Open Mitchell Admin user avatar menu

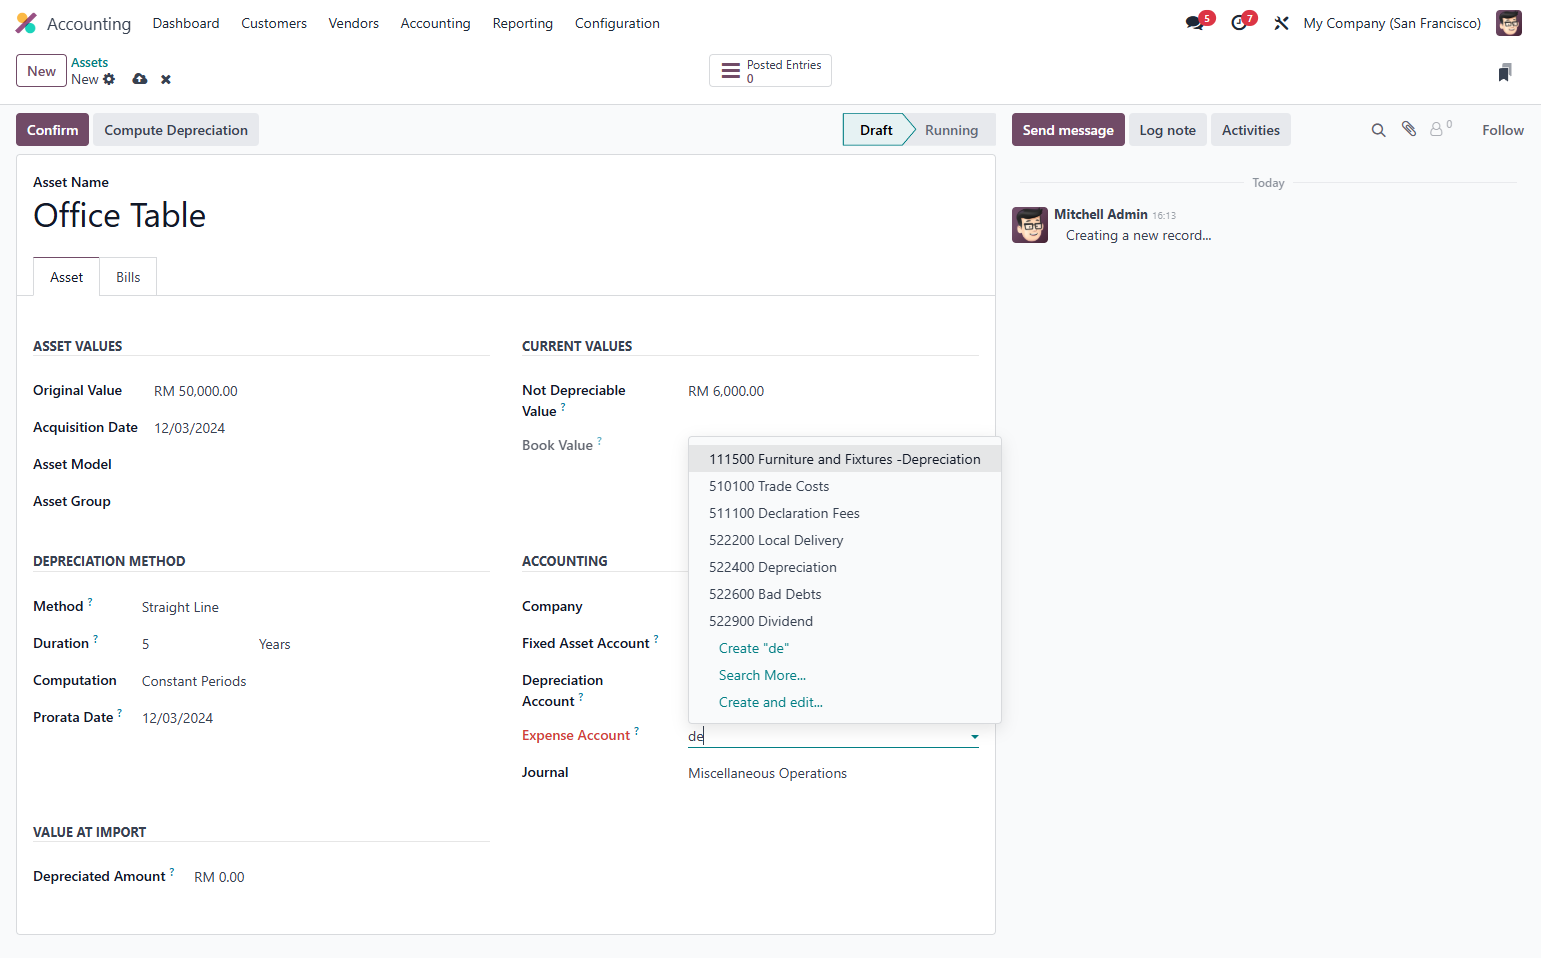[1508, 23]
